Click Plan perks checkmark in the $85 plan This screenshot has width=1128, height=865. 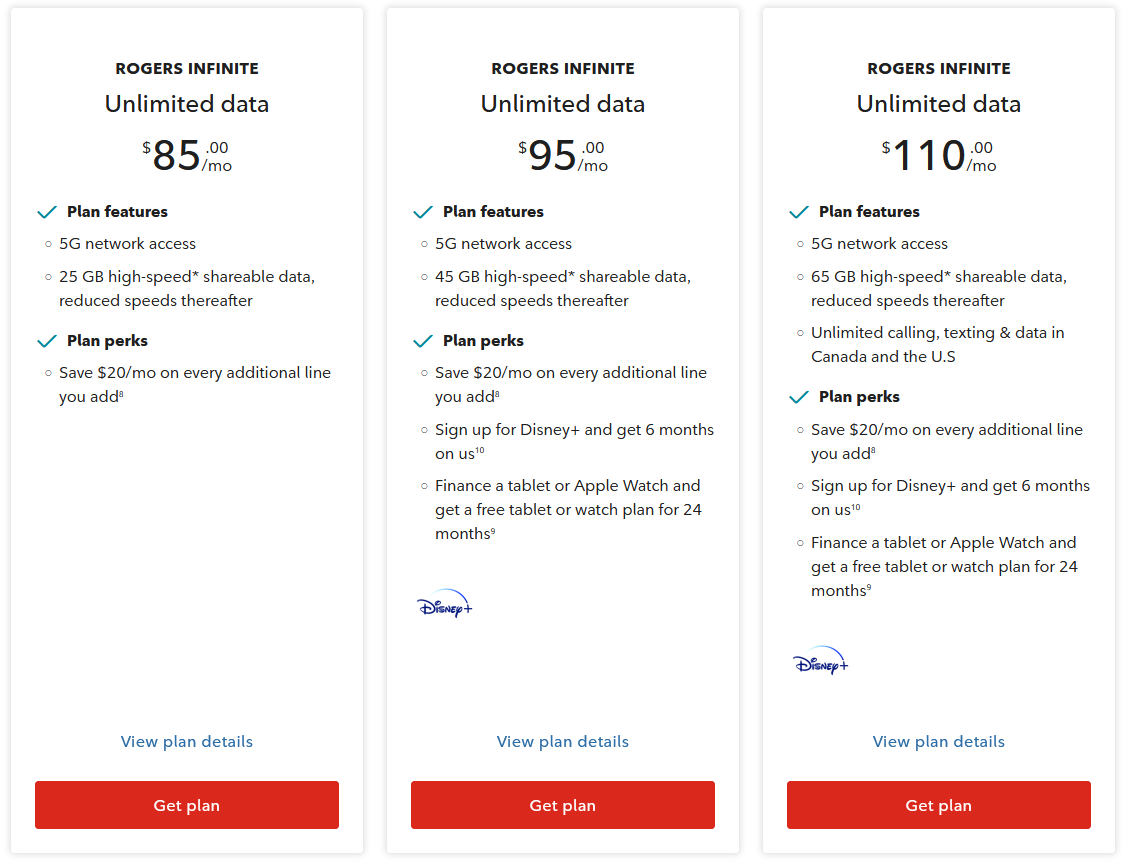47,341
